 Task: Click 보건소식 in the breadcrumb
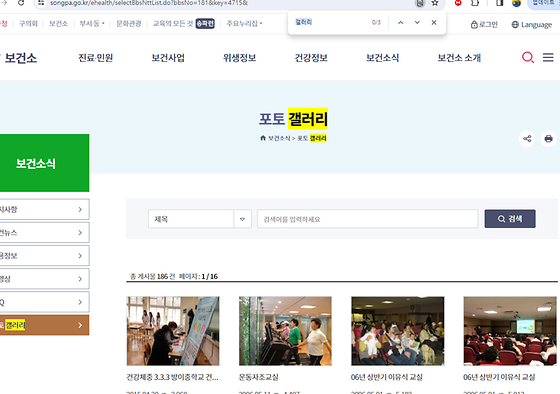tap(279, 138)
